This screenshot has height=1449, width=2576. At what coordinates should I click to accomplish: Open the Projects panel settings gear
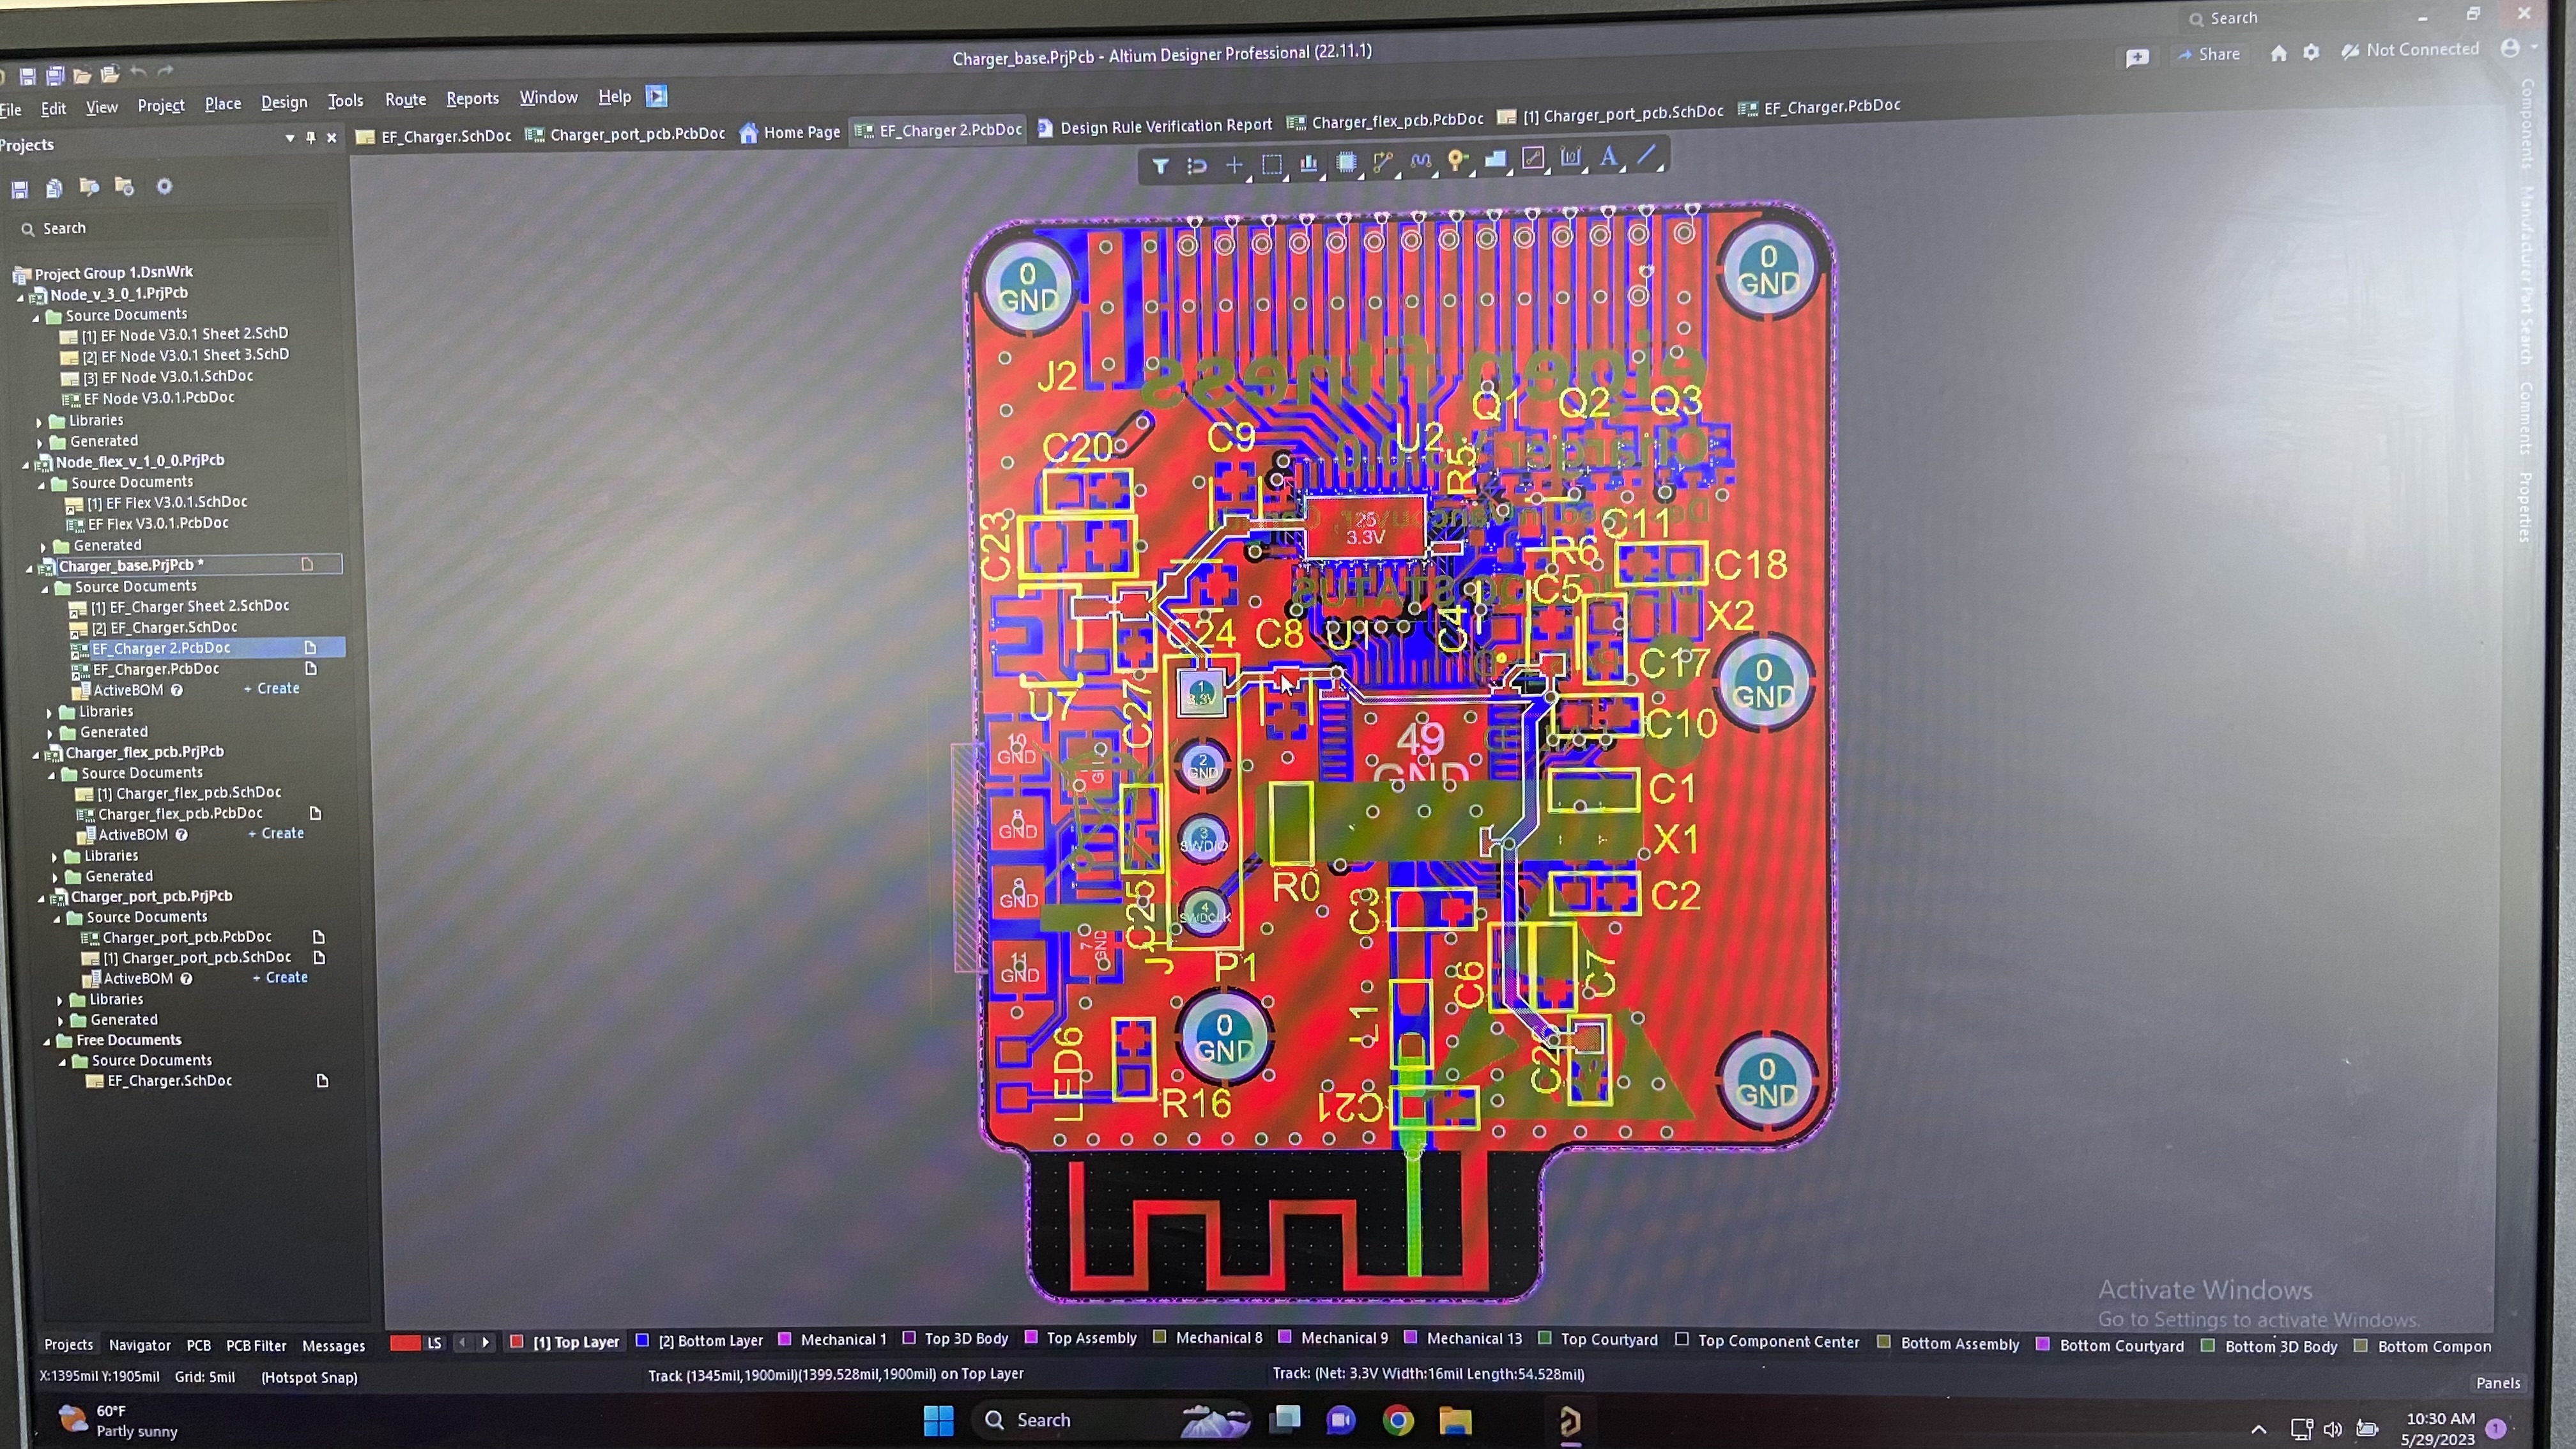click(x=165, y=186)
